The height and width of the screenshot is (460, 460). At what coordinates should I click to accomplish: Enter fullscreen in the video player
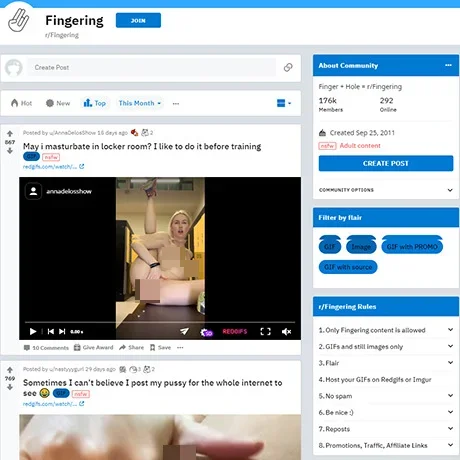265,331
